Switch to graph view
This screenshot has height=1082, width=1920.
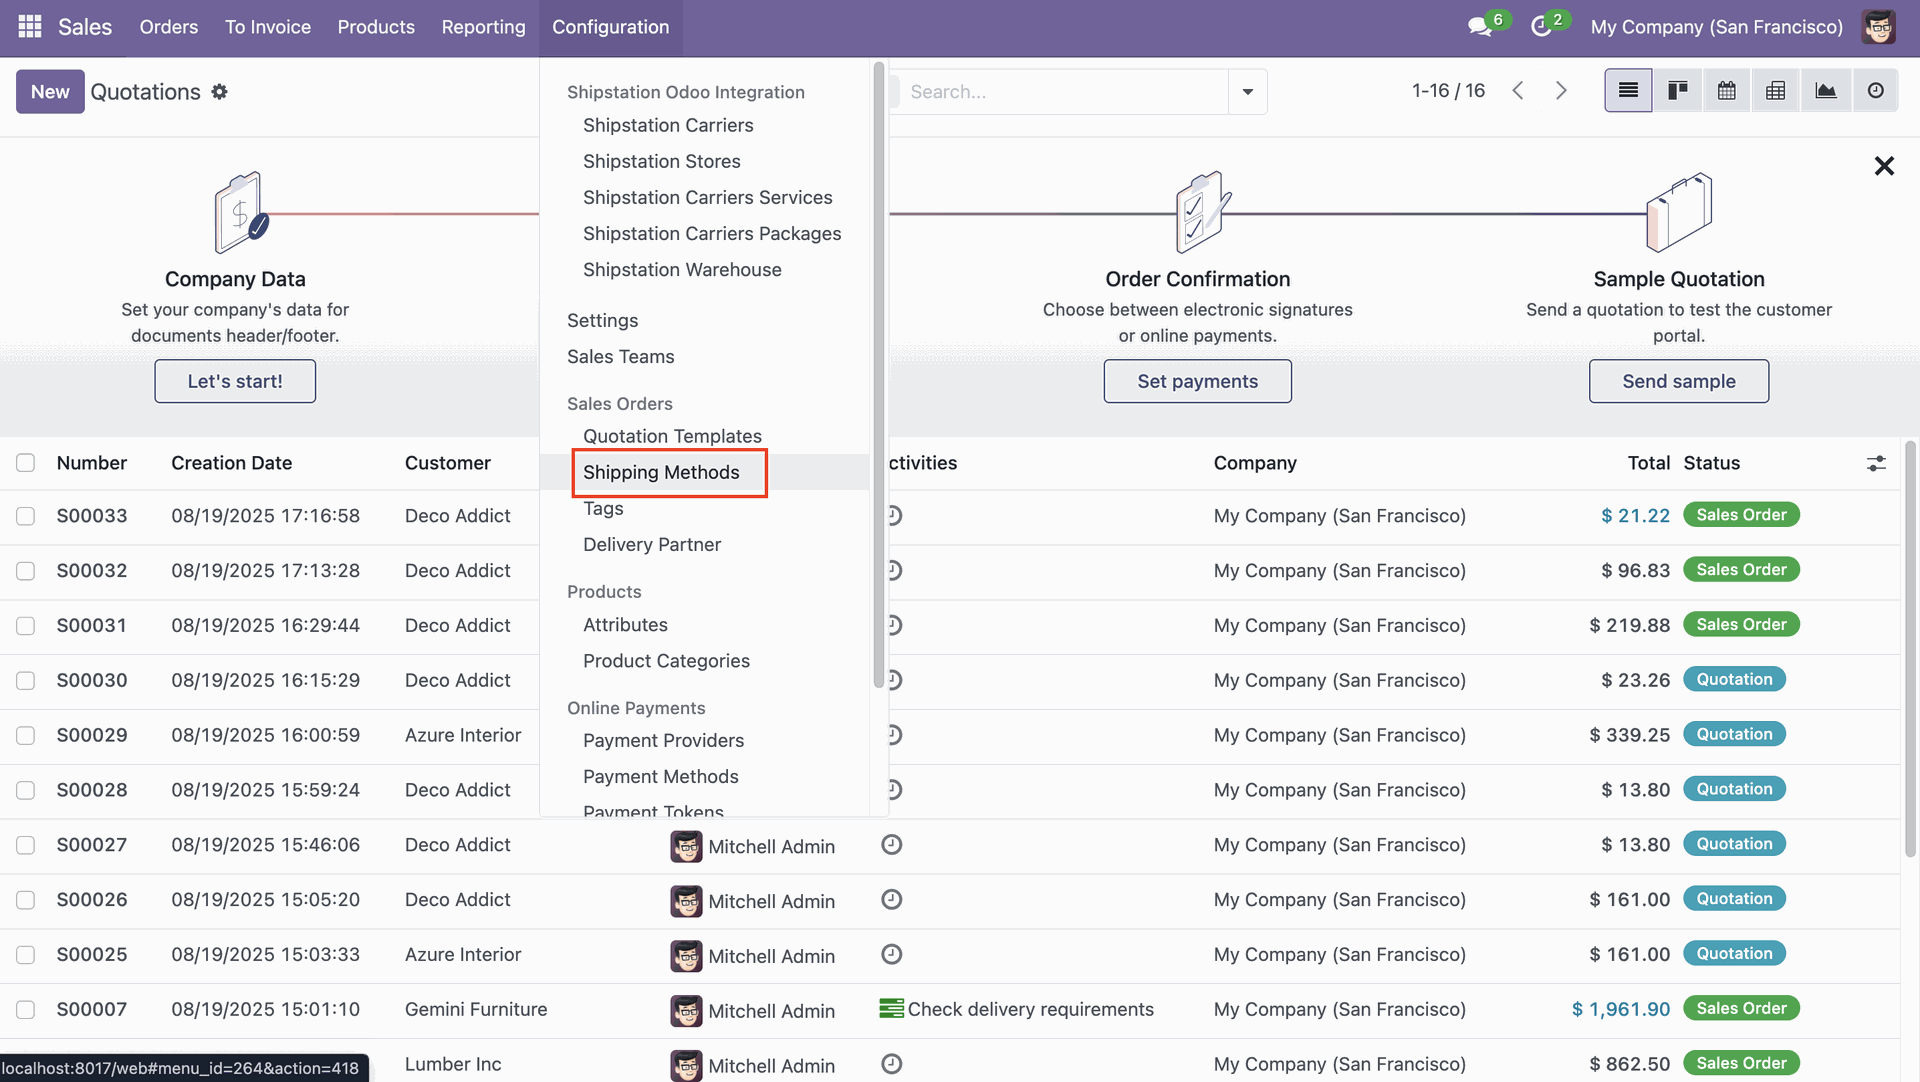coord(1825,91)
